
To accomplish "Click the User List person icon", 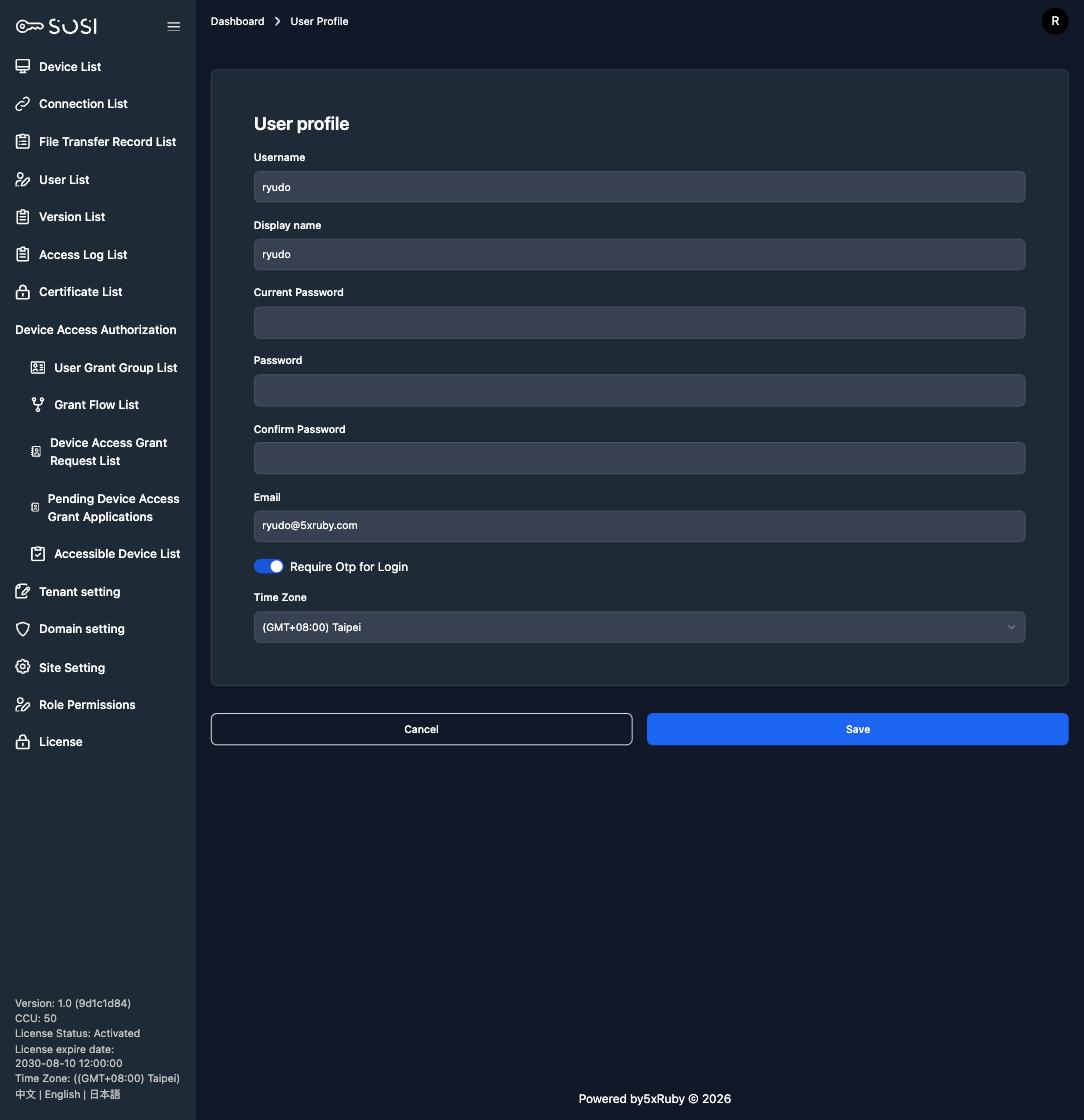I will click(23, 179).
